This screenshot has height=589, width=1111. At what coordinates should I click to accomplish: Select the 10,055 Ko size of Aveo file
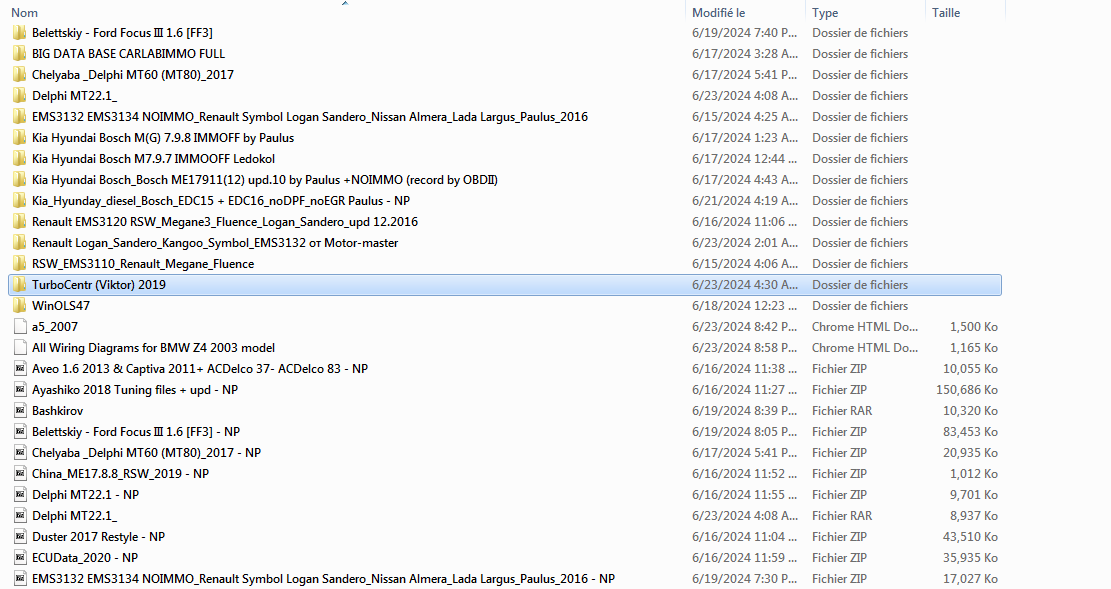[970, 369]
